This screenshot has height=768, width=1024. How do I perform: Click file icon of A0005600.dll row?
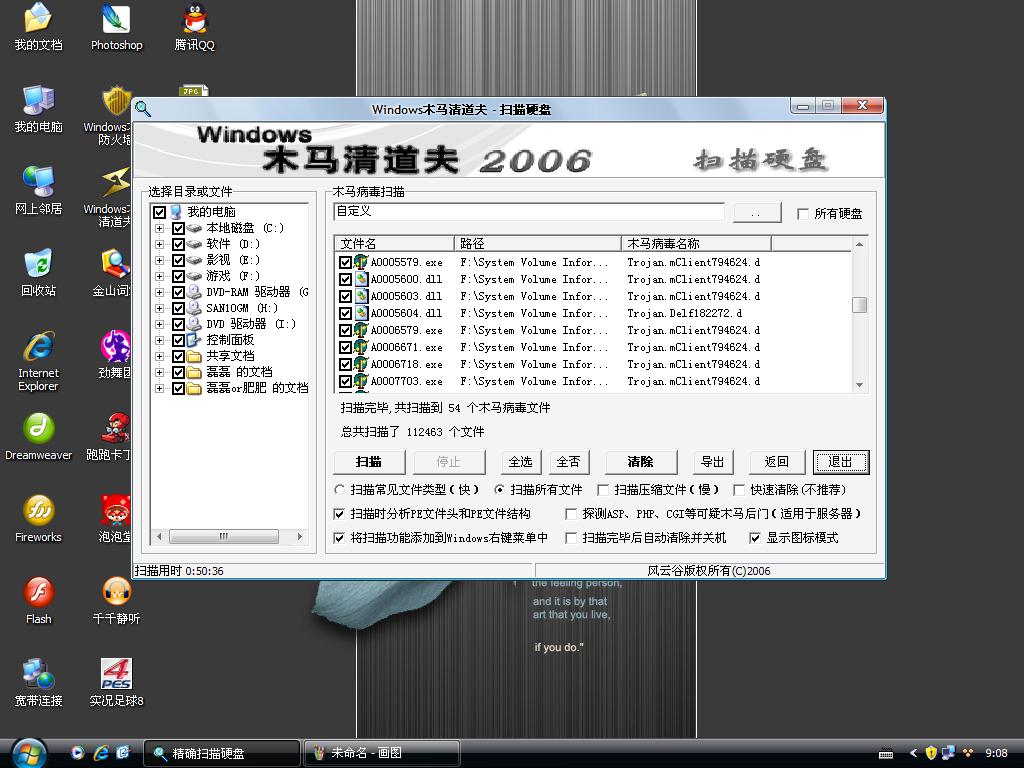click(x=361, y=279)
